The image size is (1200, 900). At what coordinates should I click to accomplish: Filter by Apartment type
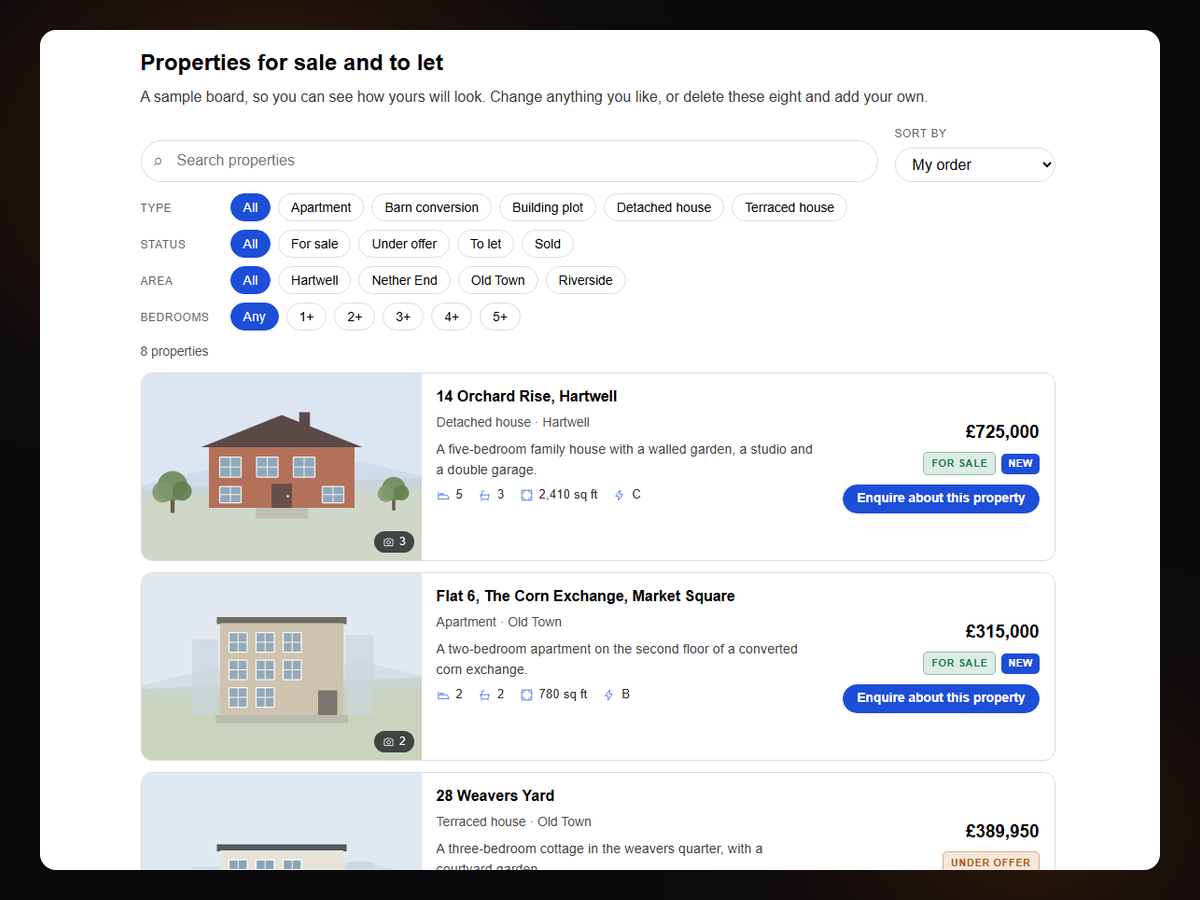tap(321, 208)
